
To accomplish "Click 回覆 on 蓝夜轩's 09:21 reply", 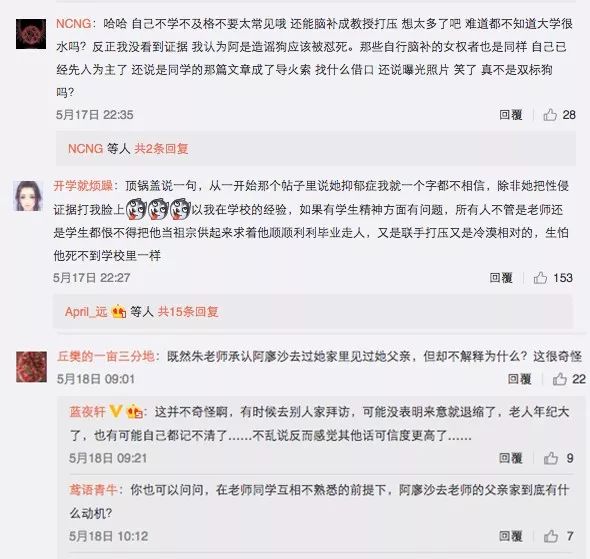I will point(511,458).
